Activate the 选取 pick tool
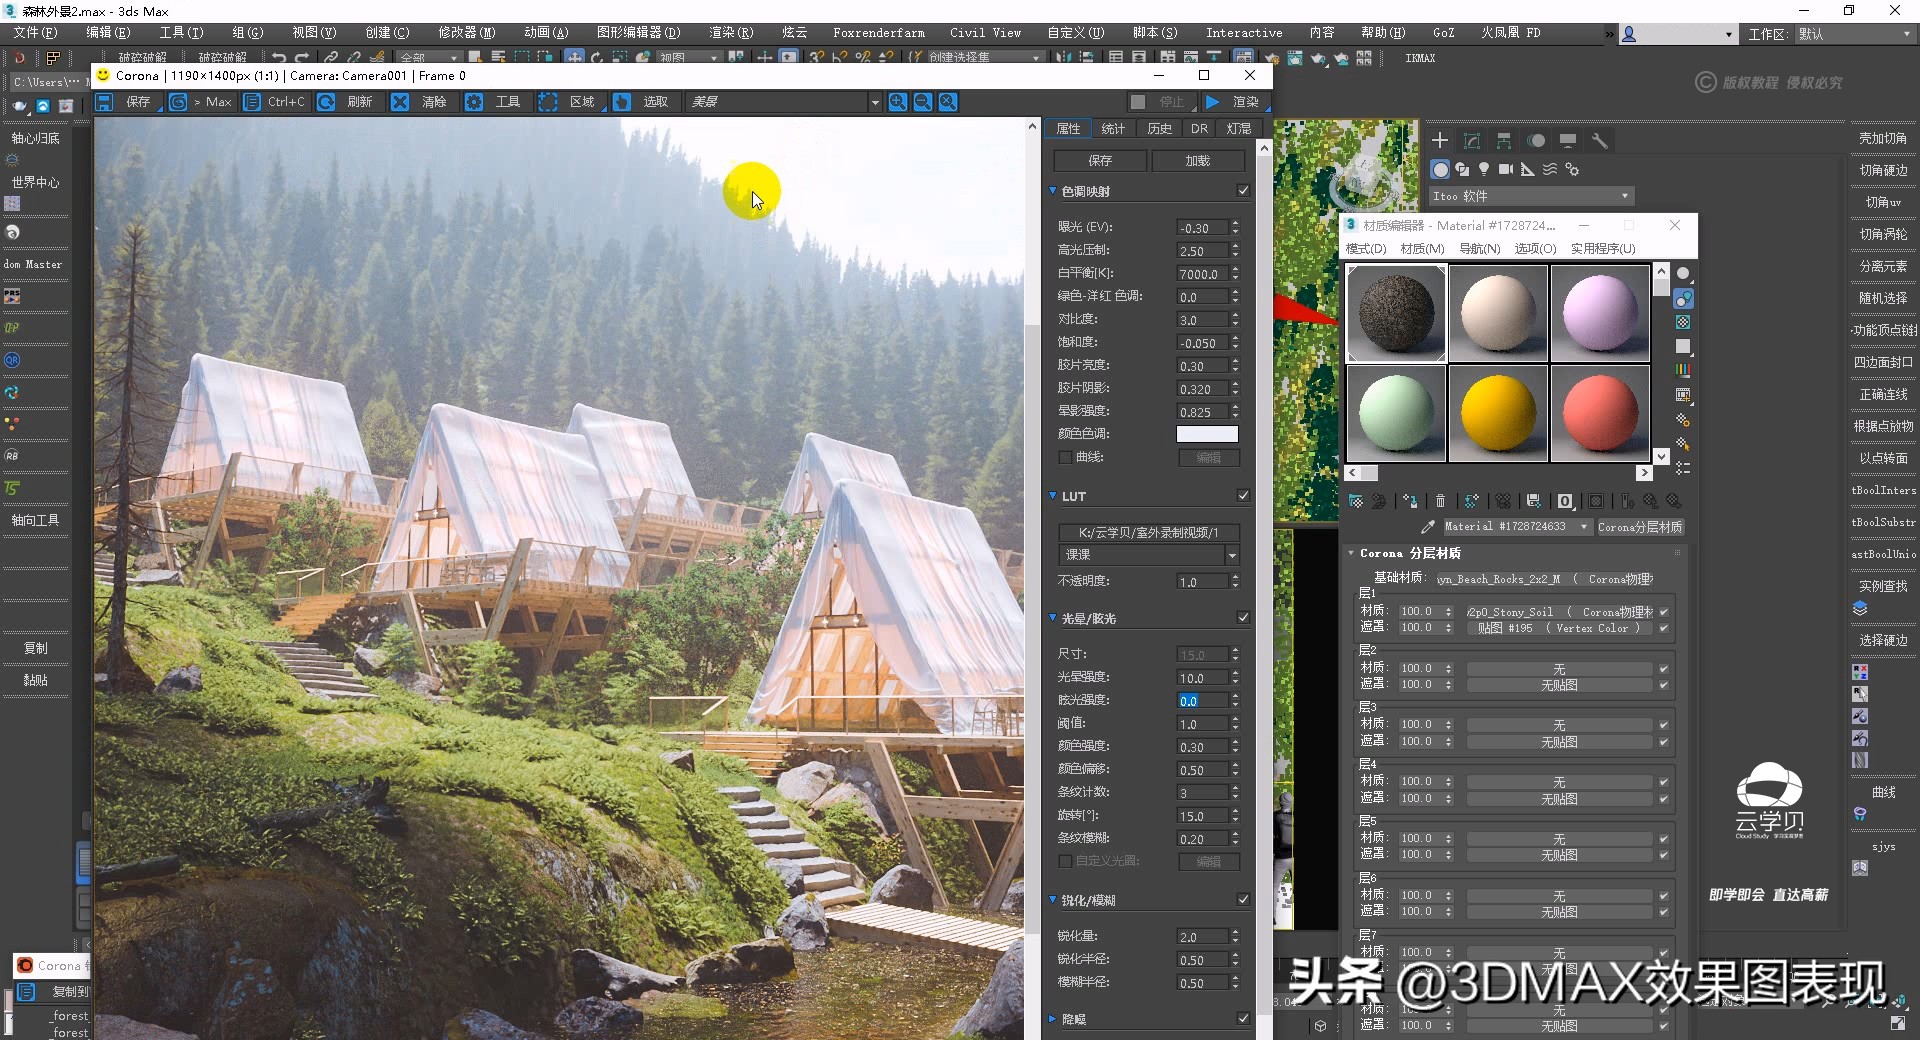The image size is (1920, 1040). [x=622, y=102]
